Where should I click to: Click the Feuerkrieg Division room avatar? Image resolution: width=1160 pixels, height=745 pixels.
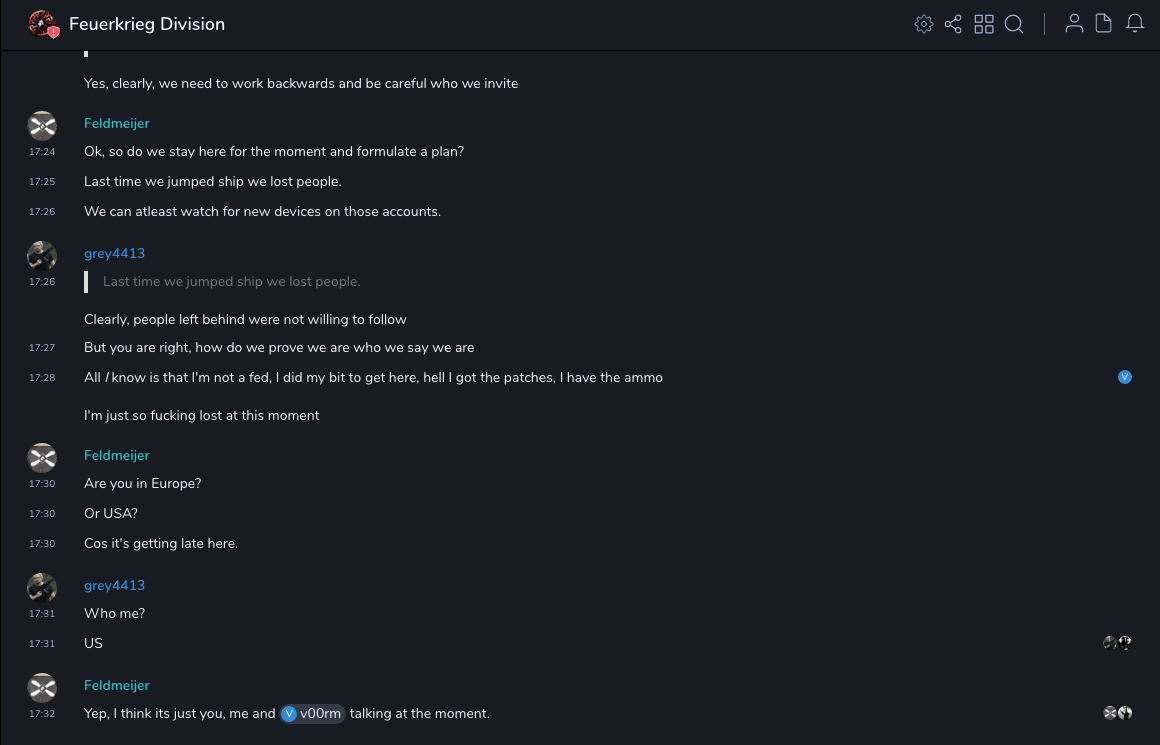click(x=42, y=24)
